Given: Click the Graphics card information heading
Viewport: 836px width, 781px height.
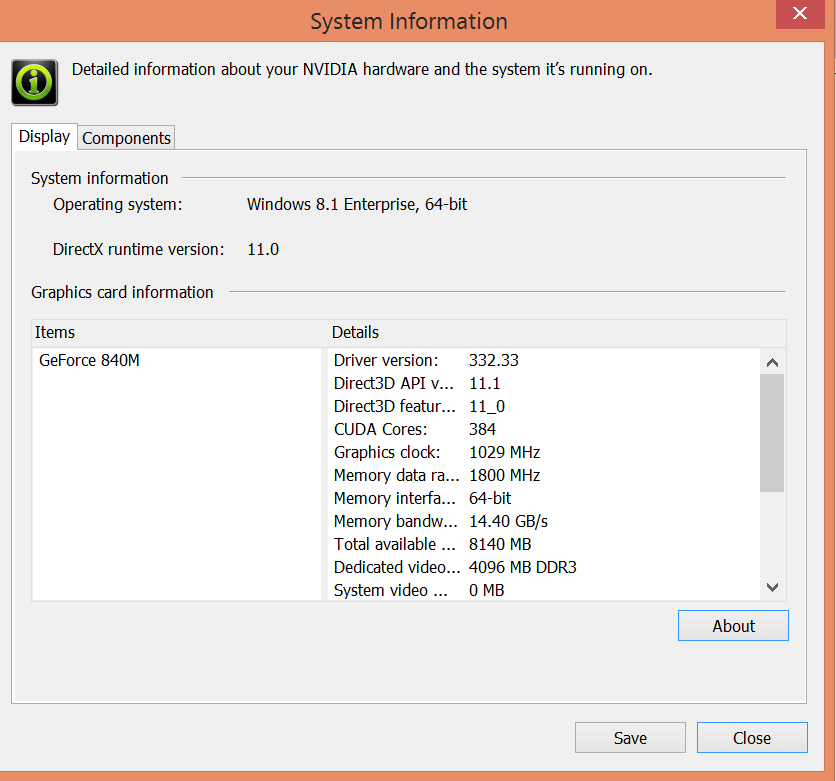Looking at the screenshot, I should 122,292.
